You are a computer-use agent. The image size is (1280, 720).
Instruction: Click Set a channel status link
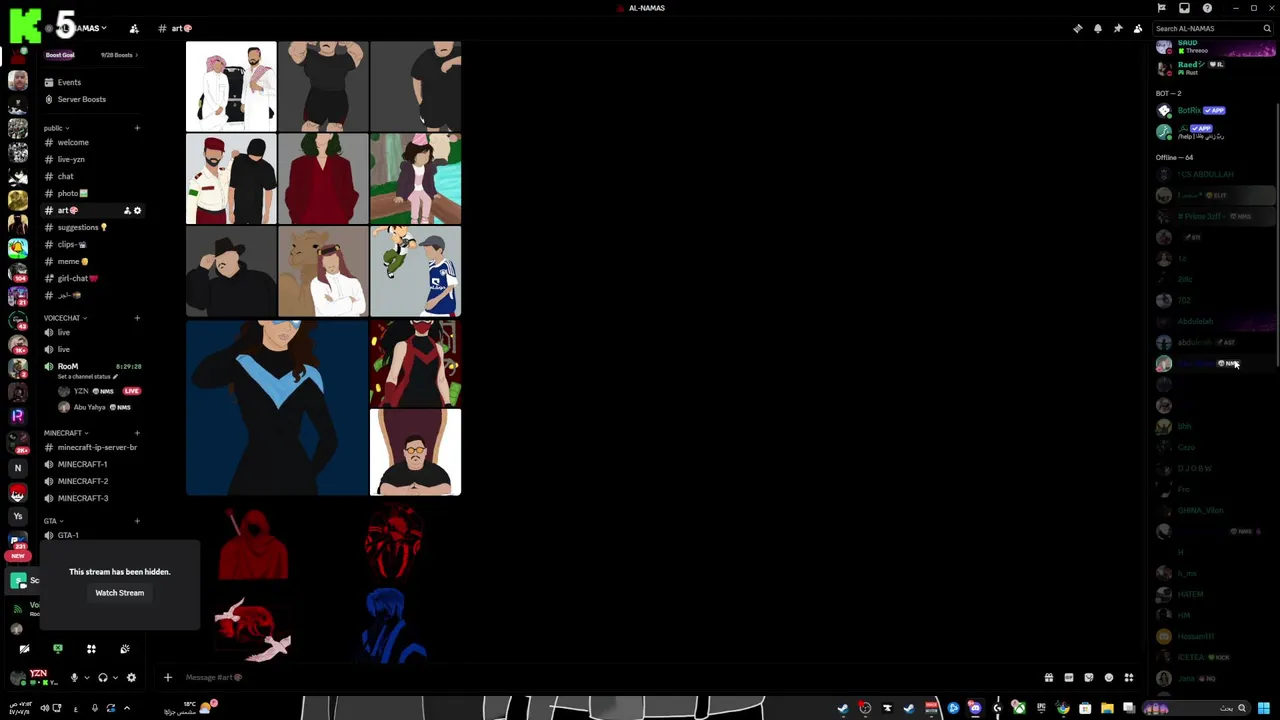tap(87, 377)
